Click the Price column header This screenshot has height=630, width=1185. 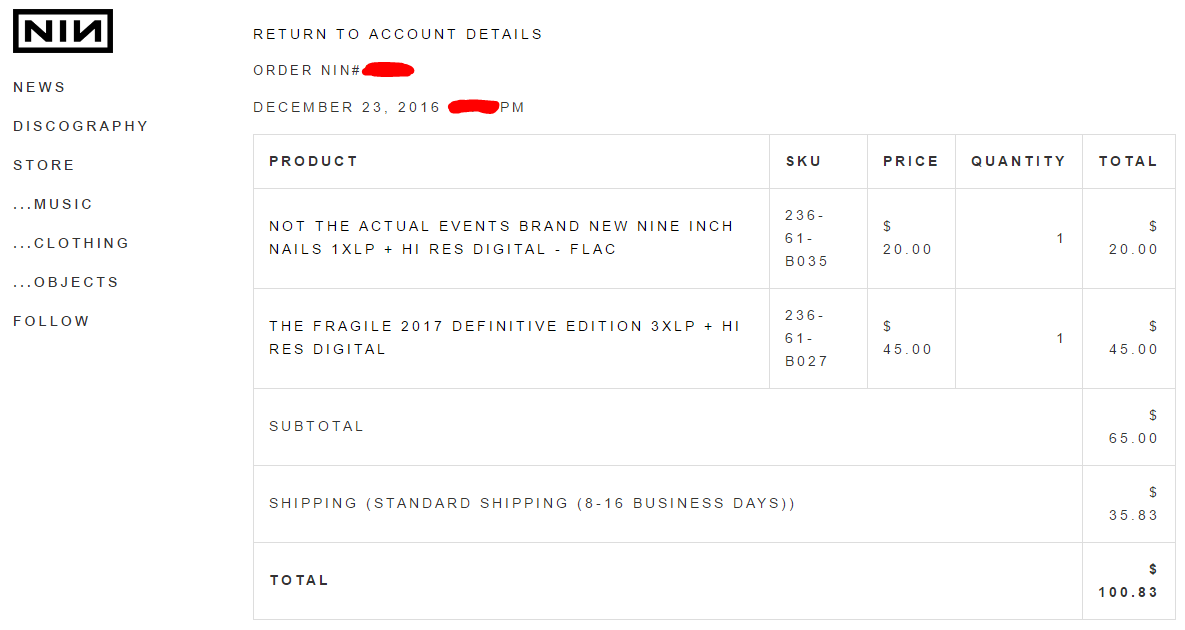point(910,161)
